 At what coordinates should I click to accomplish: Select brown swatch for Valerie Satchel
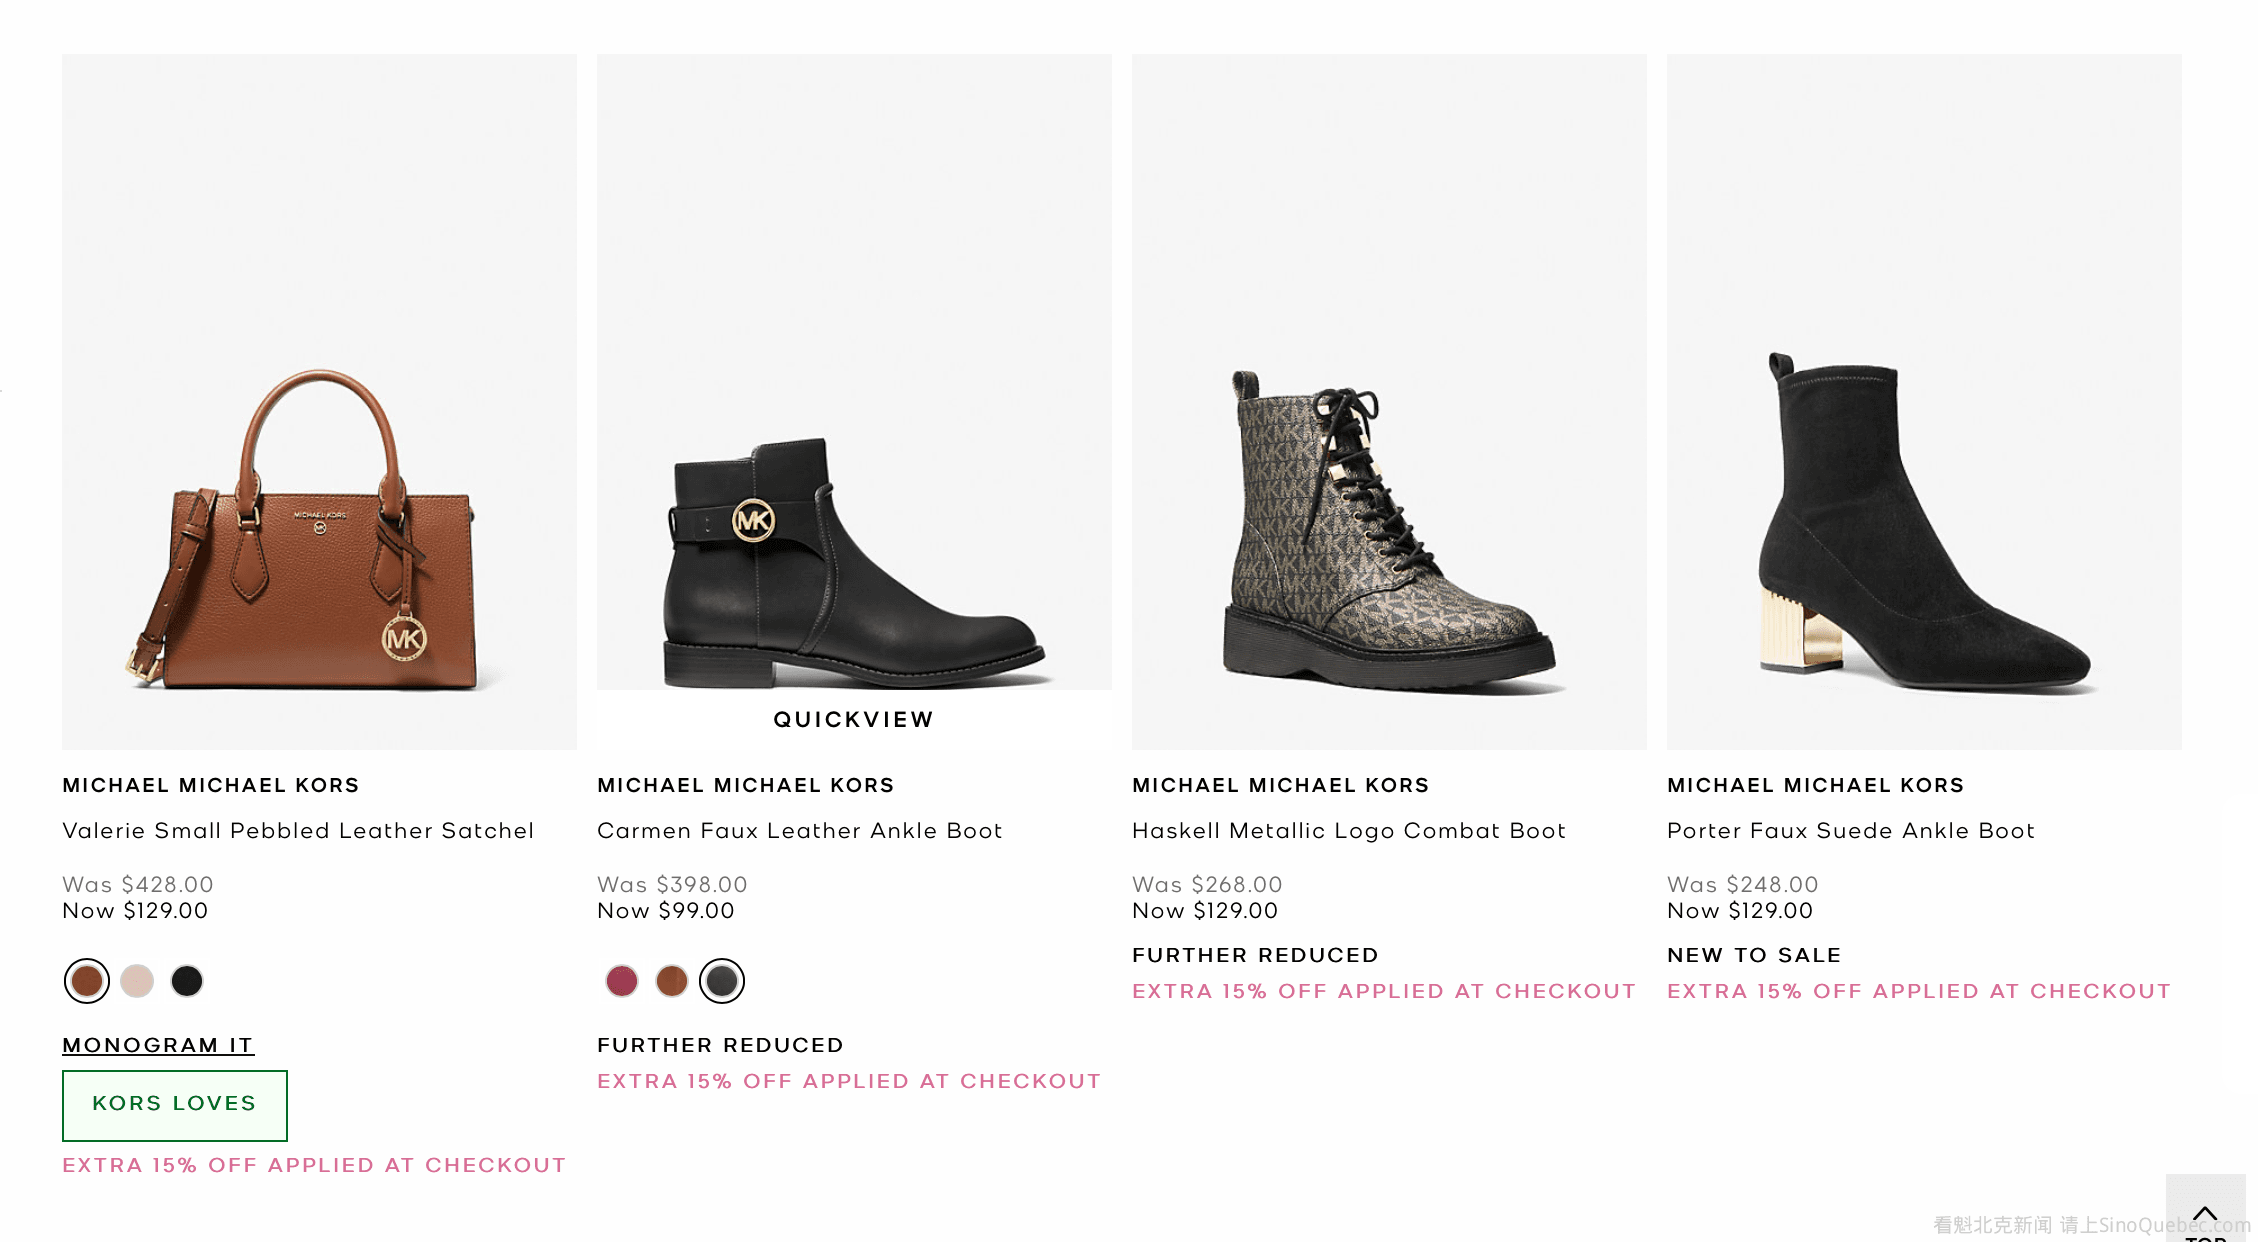click(x=87, y=981)
